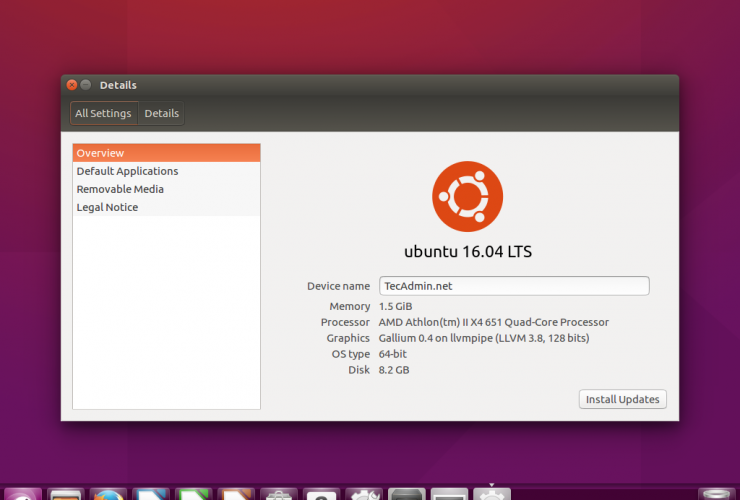Close the Details window
740x500 pixels.
pyautogui.click(x=71, y=85)
